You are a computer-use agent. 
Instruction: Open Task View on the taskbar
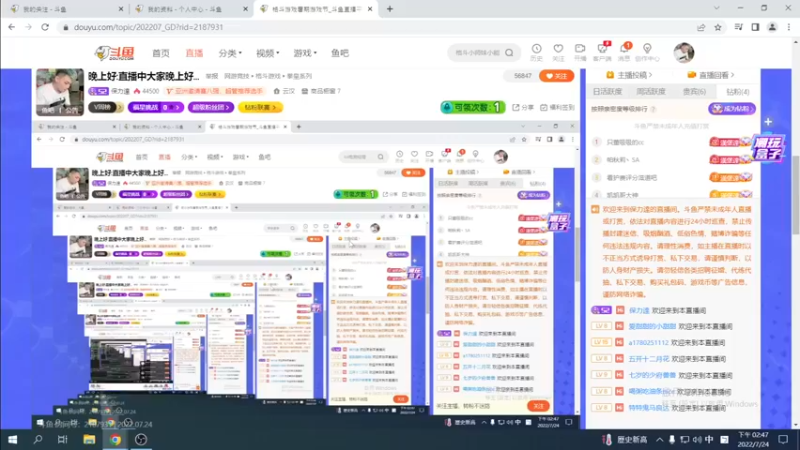point(63,439)
